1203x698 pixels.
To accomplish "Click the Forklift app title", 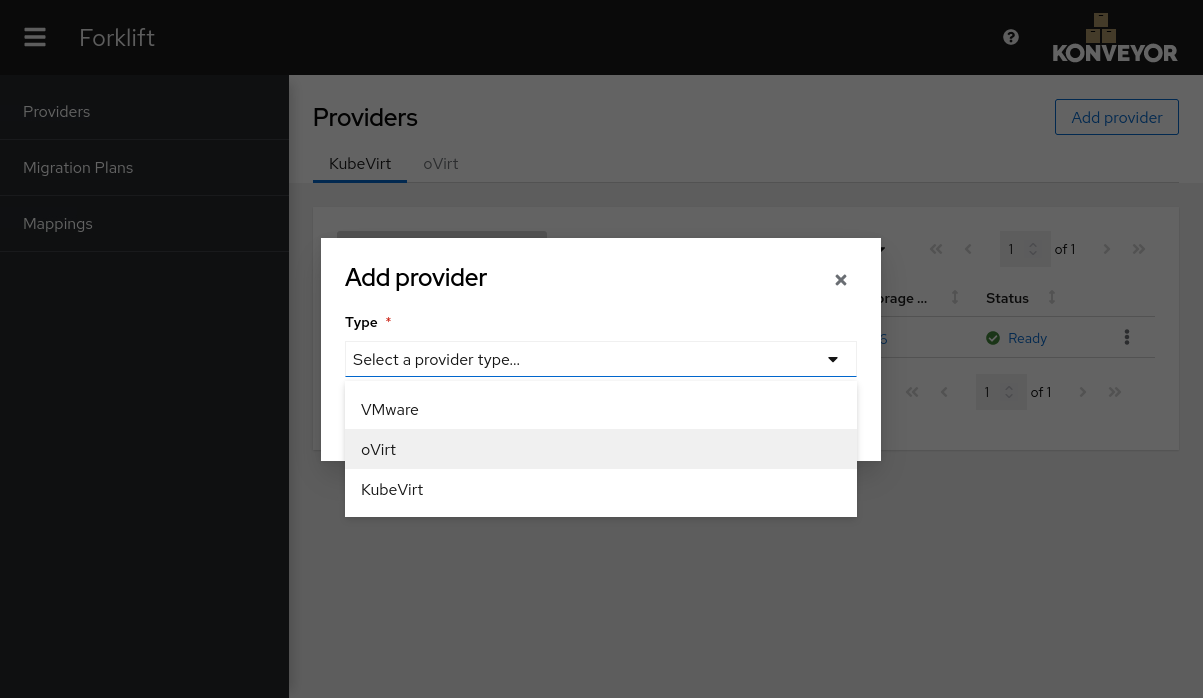I will tap(117, 38).
